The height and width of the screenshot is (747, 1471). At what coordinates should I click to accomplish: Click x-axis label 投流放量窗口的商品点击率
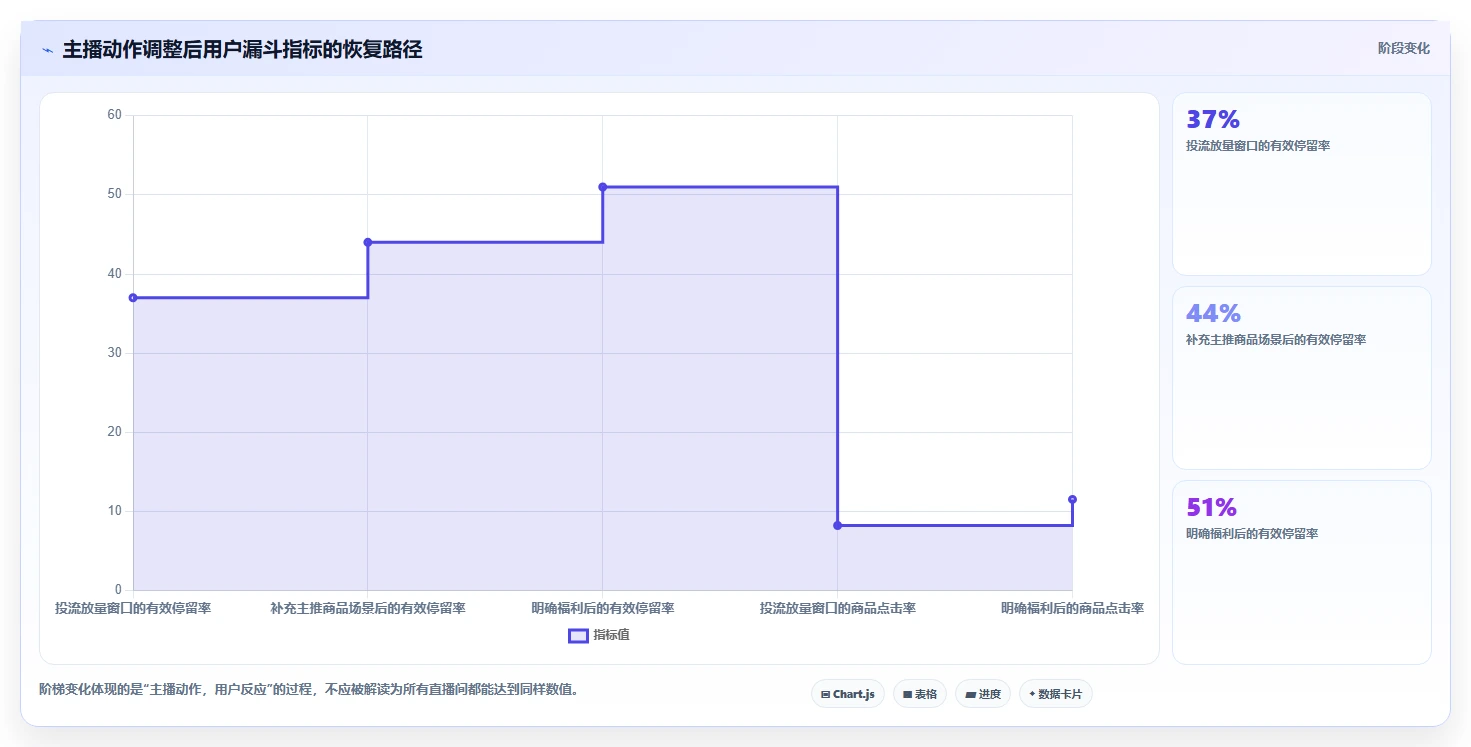(x=837, y=608)
